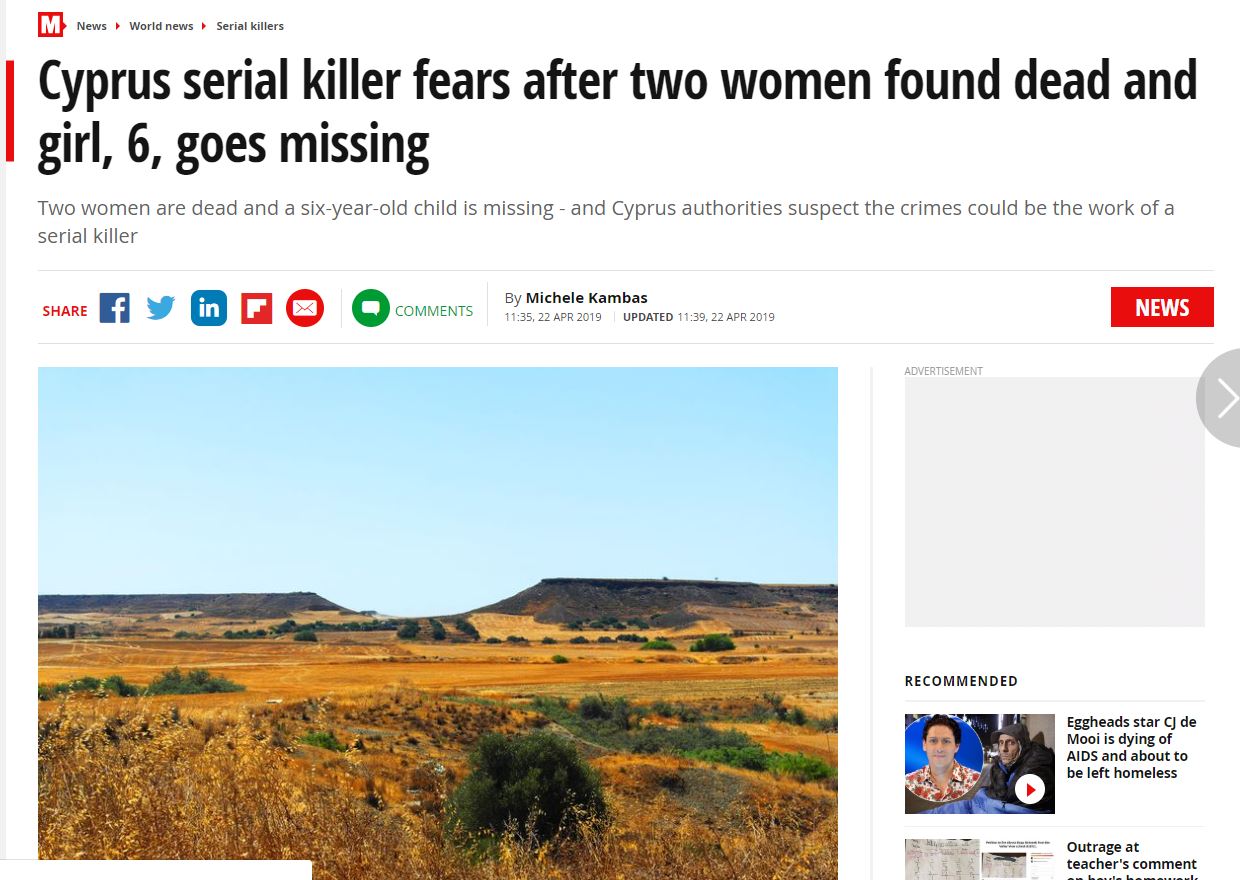Share article by email icon
Image resolution: width=1240 pixels, height=880 pixels.
pyautogui.click(x=305, y=308)
